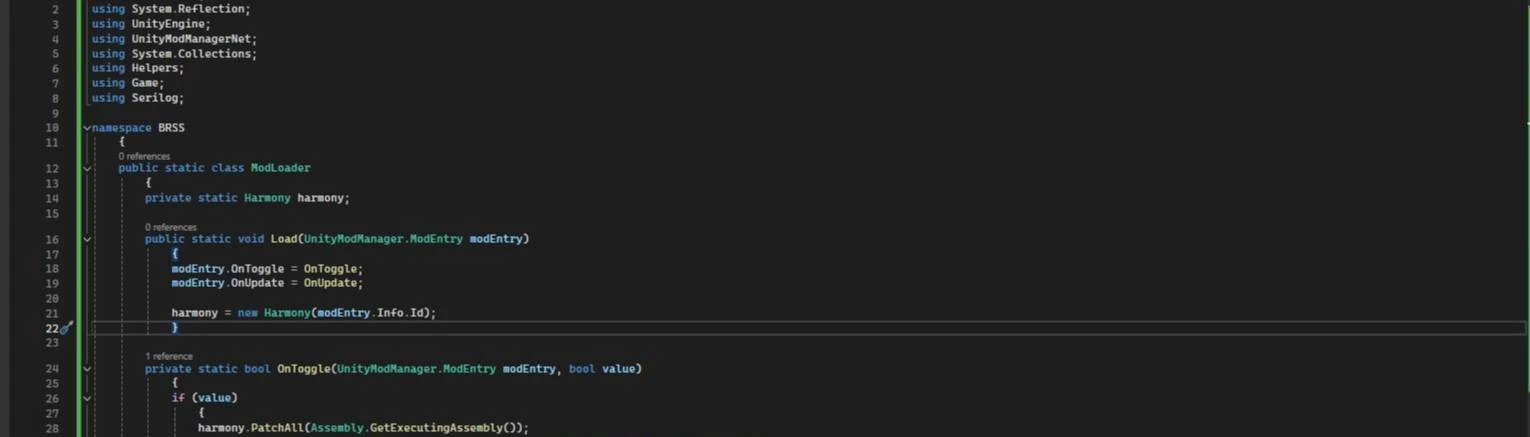The height and width of the screenshot is (437, 1530).
Task: Select line number 22 in the gutter
Action: (51, 328)
